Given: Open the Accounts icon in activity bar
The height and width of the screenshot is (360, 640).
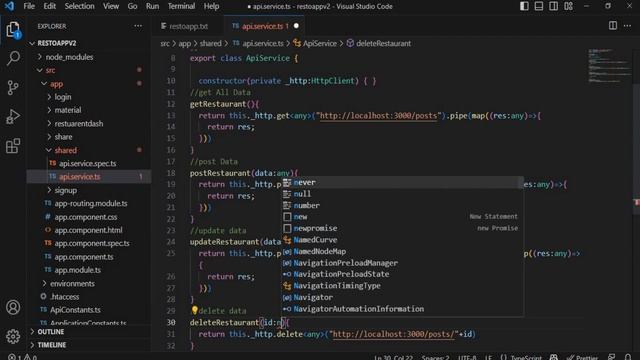Looking at the screenshot, I should [13, 307].
